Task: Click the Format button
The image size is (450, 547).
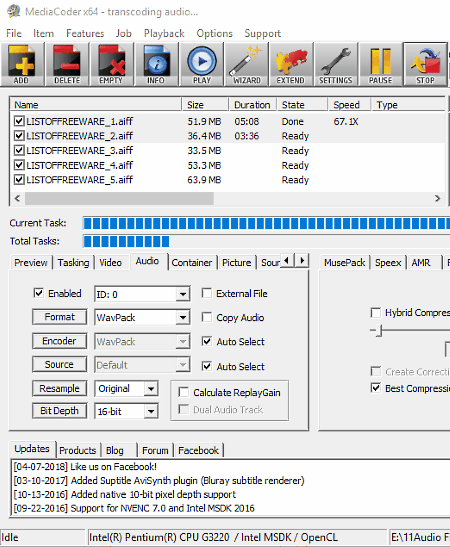Action: (60, 317)
